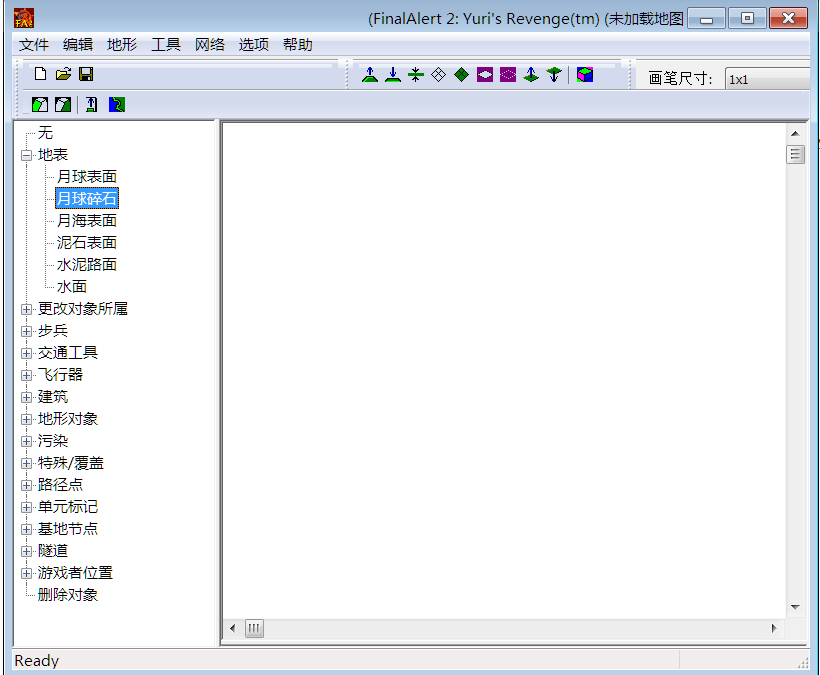
Task: Expand the 单元标记 node
Action: (x=27, y=507)
